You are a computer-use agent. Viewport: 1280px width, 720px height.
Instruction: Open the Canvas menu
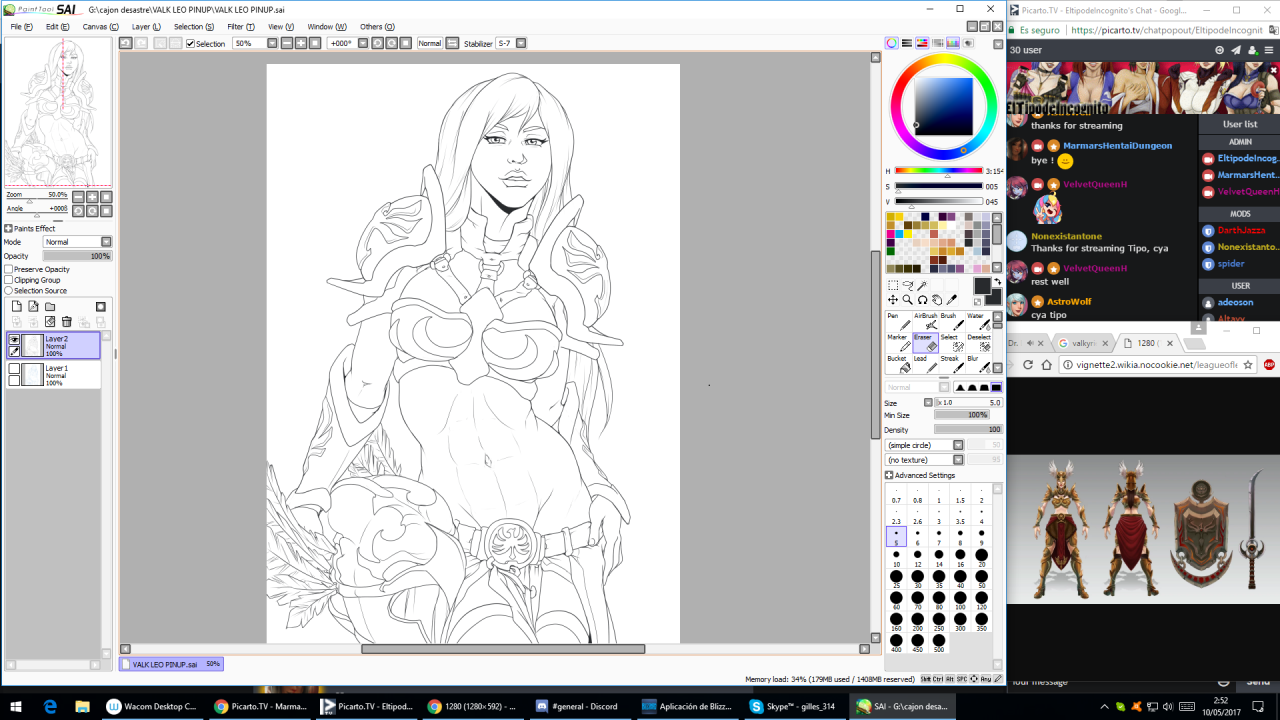click(98, 27)
